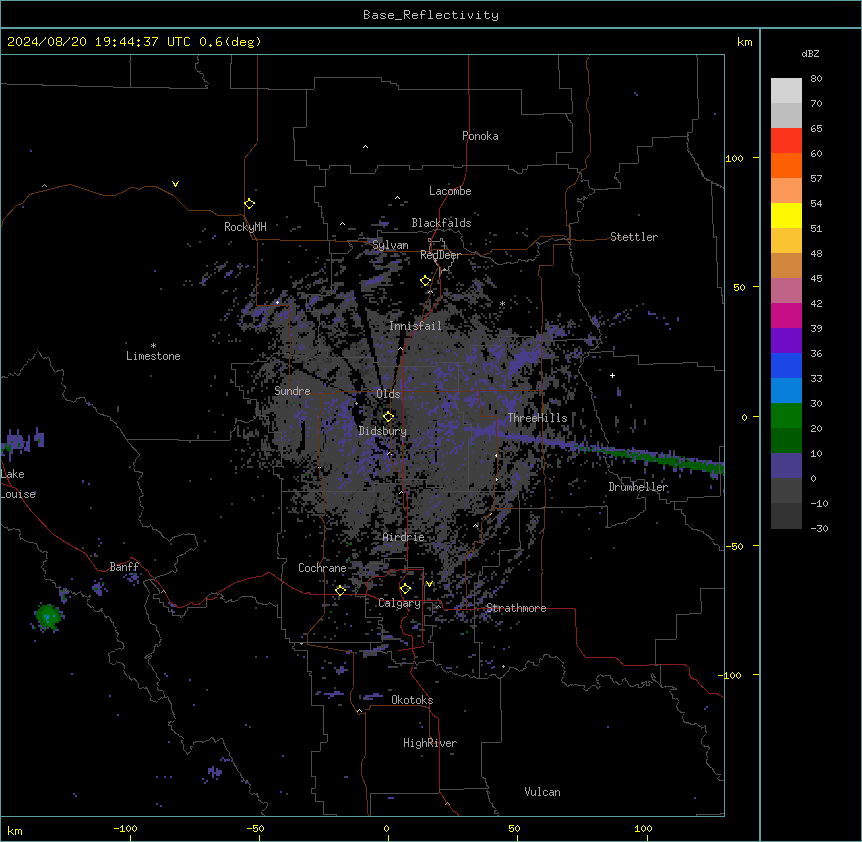Click the 42 value in dBZ legend
The width and height of the screenshot is (862, 842).
(816, 303)
